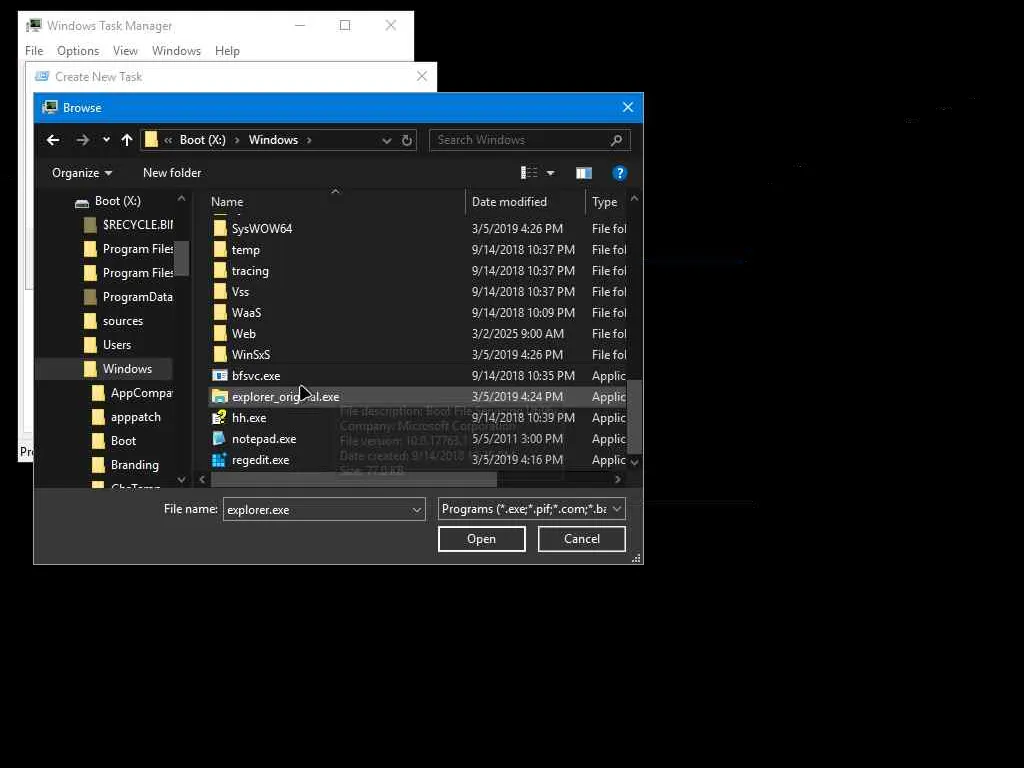Viewport: 1024px width, 768px height.
Task: Select the WaaS folder icon
Action: click(220, 313)
